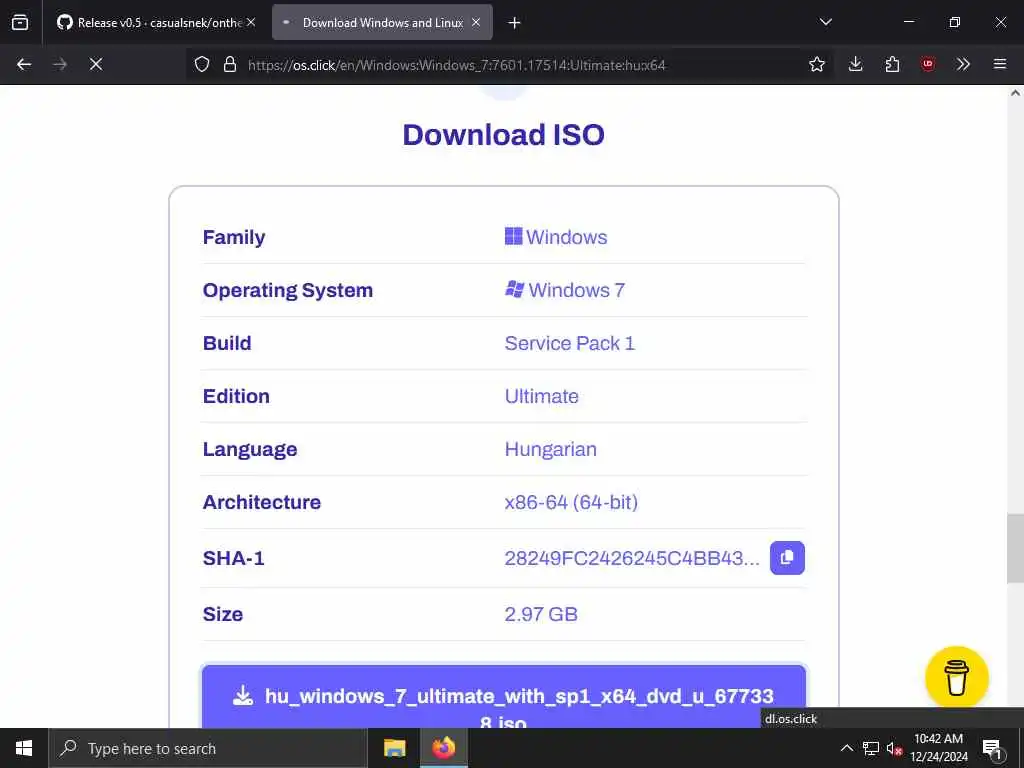Follow the Ultimate edition link

pos(541,396)
